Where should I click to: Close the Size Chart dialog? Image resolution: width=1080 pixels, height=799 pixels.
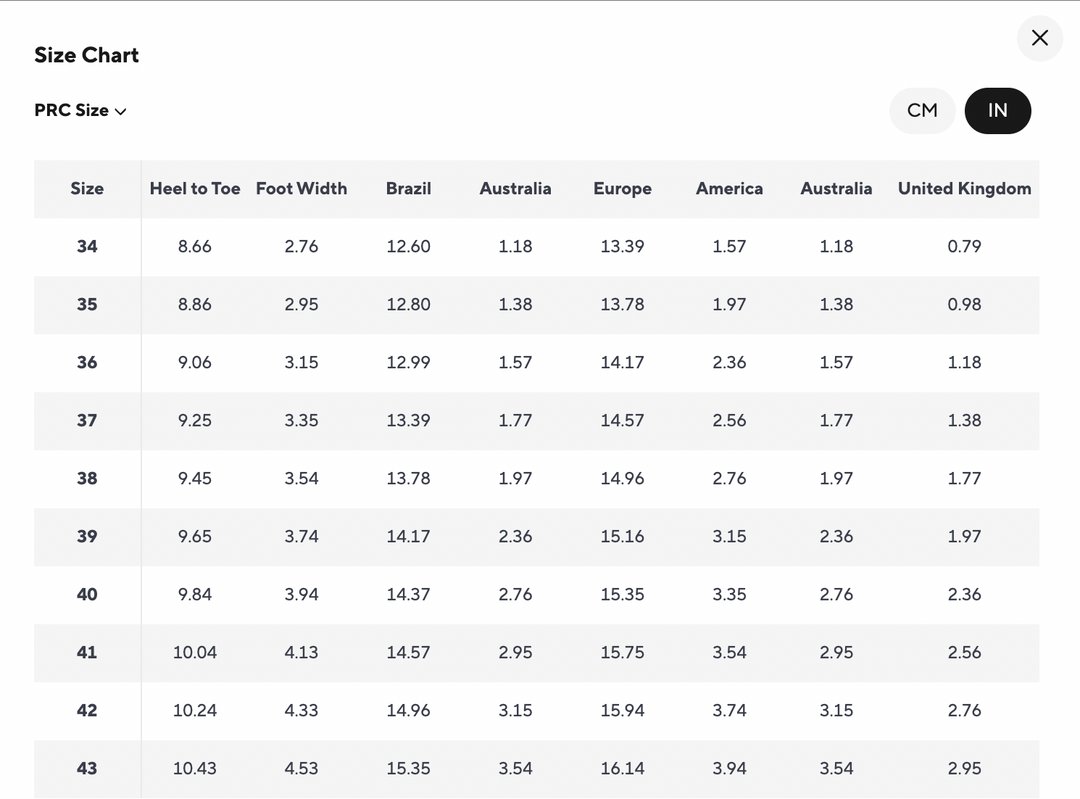(1040, 38)
